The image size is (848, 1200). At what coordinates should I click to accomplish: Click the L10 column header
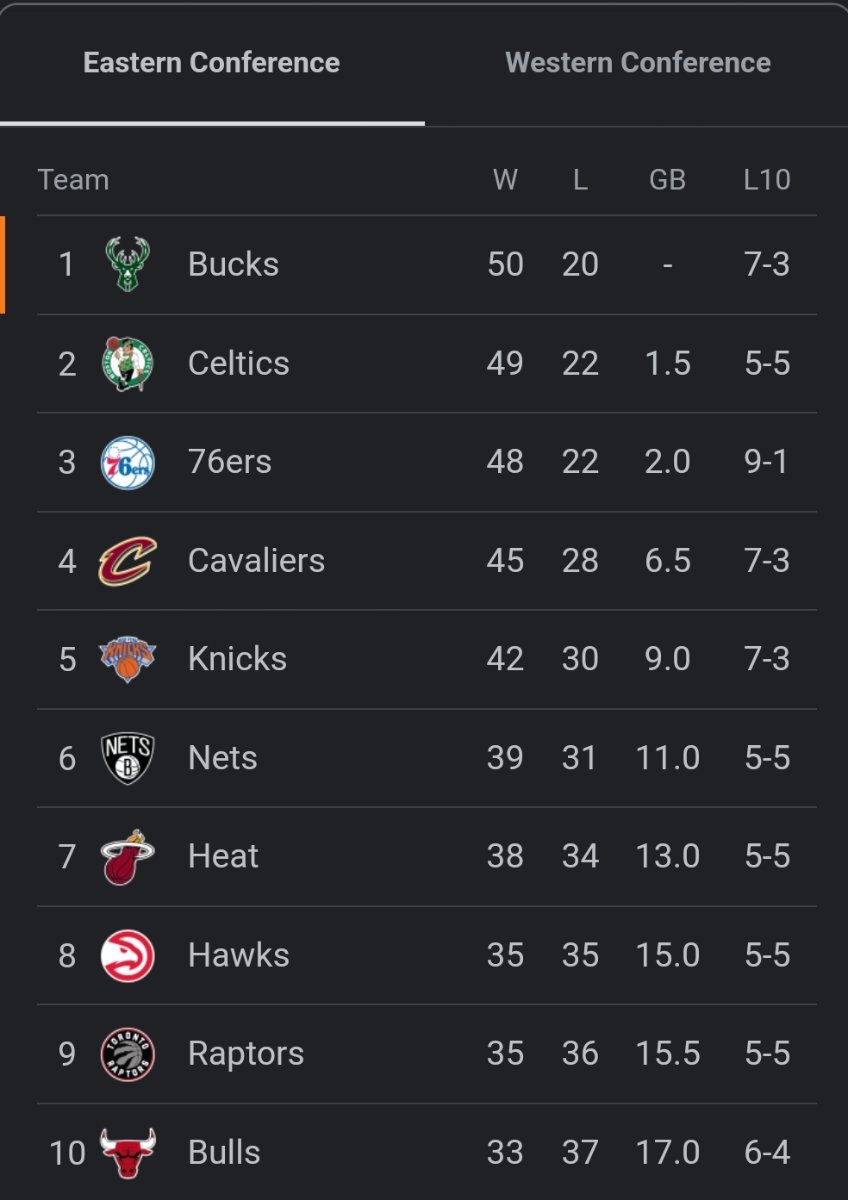[x=767, y=180]
